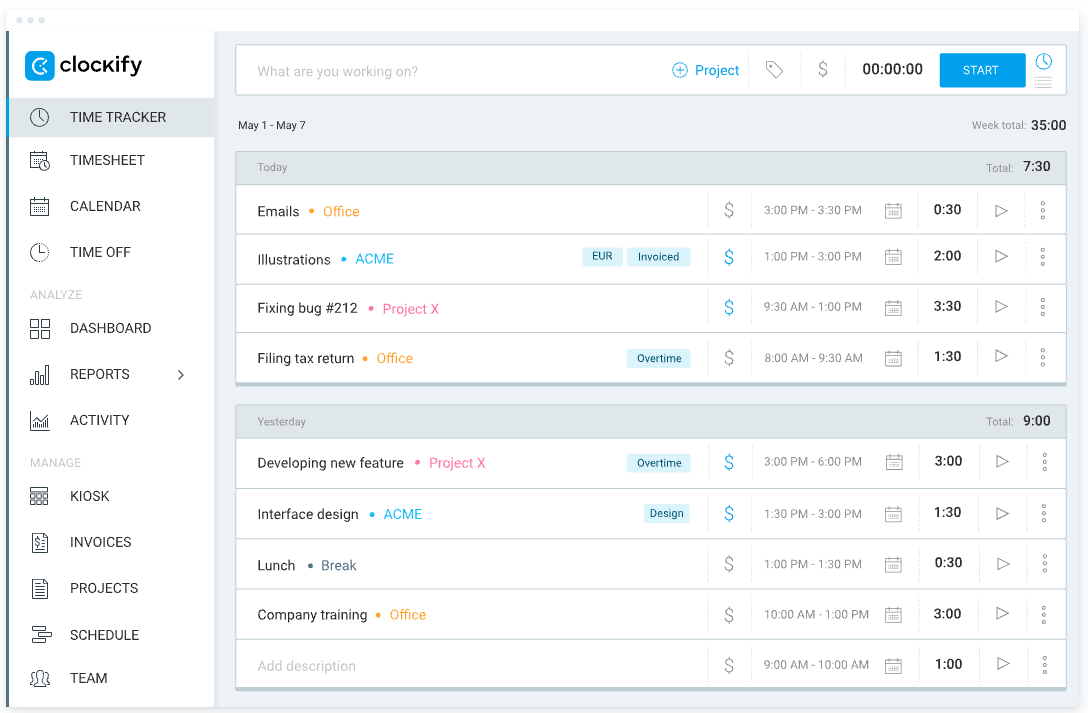Viewport: 1088px width, 713px height.
Task: Select the Timesheet icon in the sidebar
Action: click(39, 160)
